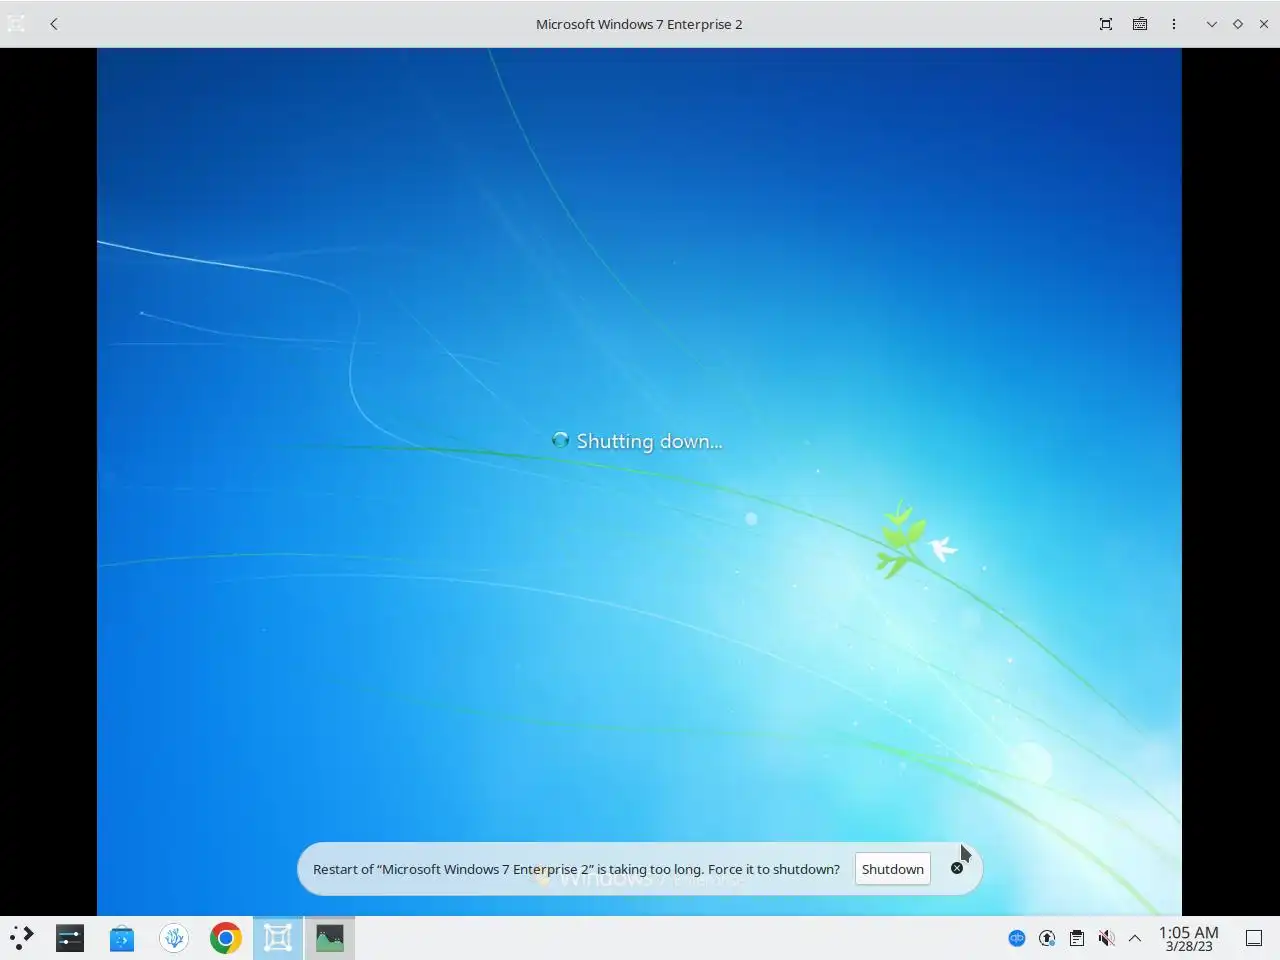Click the Boxes app icon in the title bar
The image size is (1280, 960).
pos(16,24)
